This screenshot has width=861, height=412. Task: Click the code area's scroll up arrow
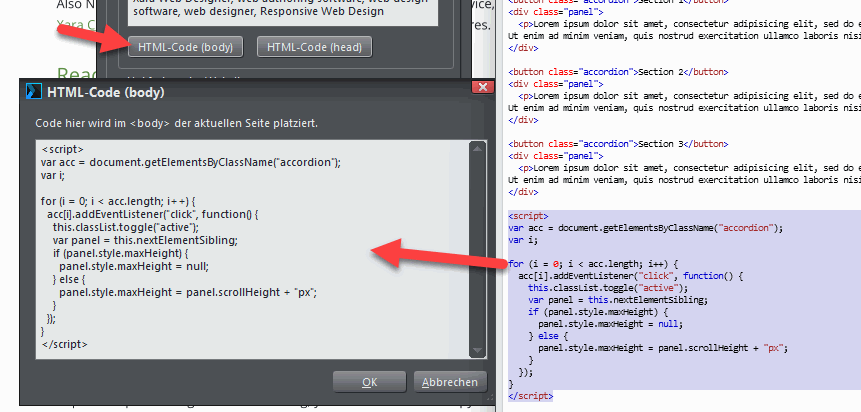tap(477, 148)
